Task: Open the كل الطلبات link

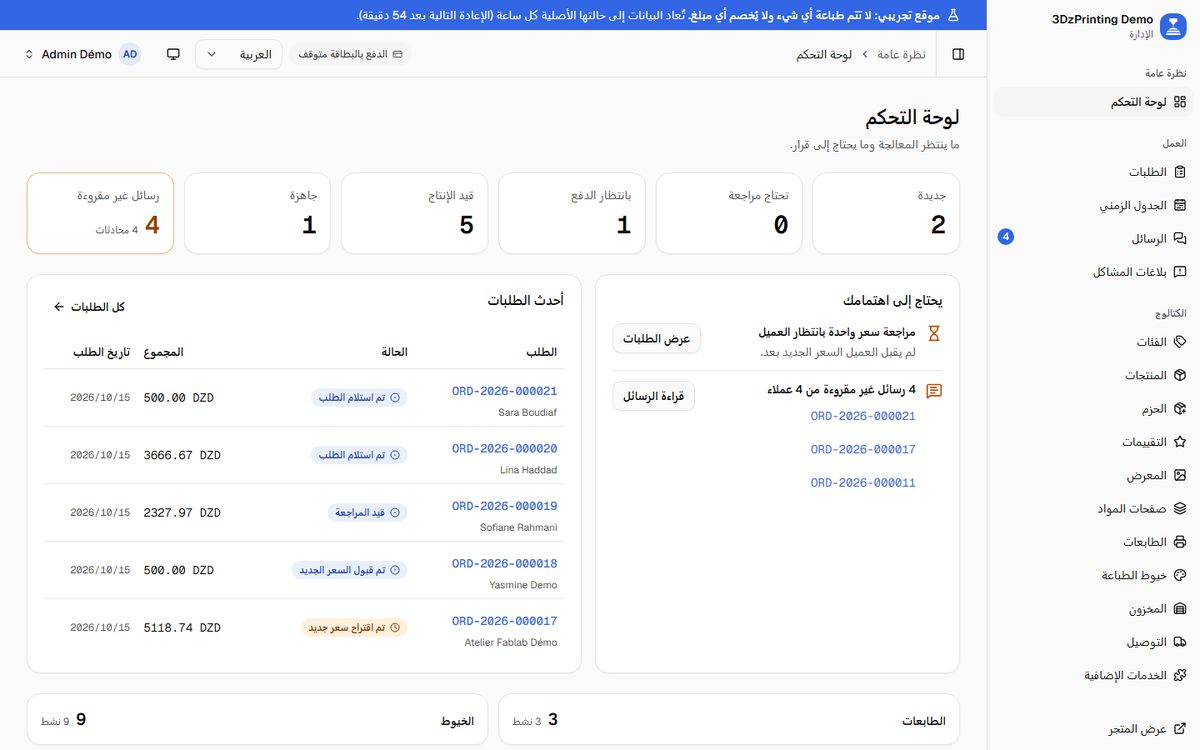Action: click(89, 307)
